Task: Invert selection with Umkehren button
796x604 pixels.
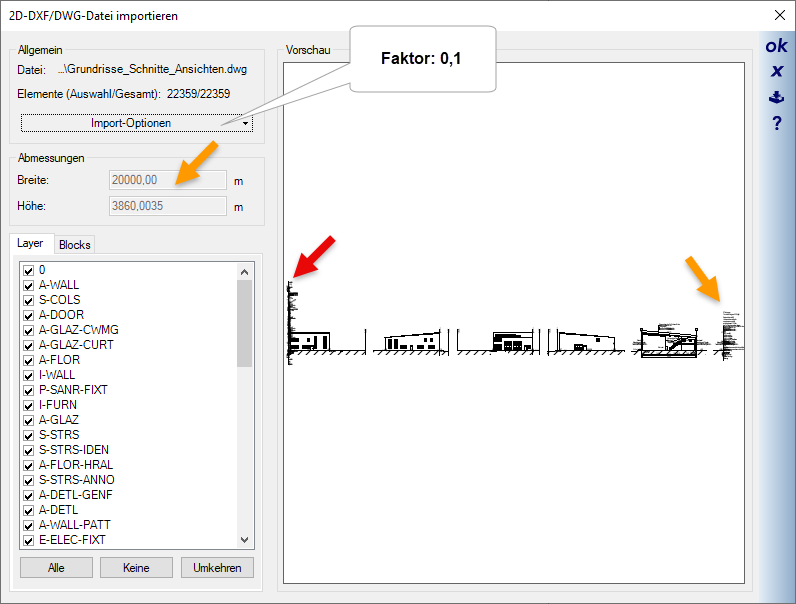Action: pos(217,568)
